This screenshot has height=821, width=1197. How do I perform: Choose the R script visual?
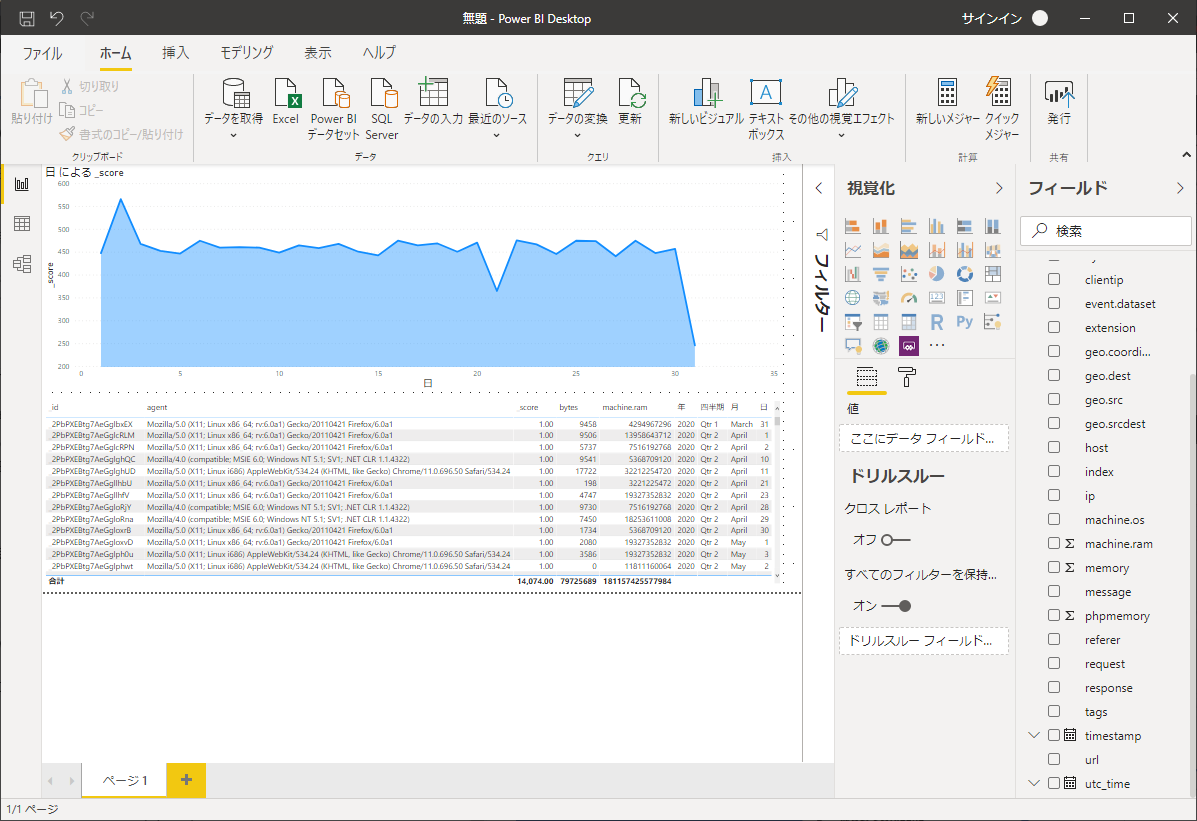tap(937, 322)
